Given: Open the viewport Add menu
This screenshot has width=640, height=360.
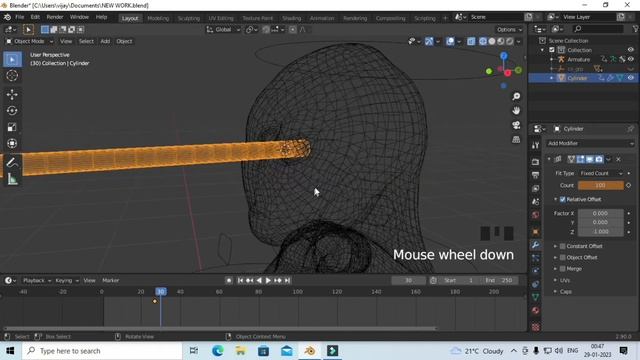Looking at the screenshot, I should point(105,41).
